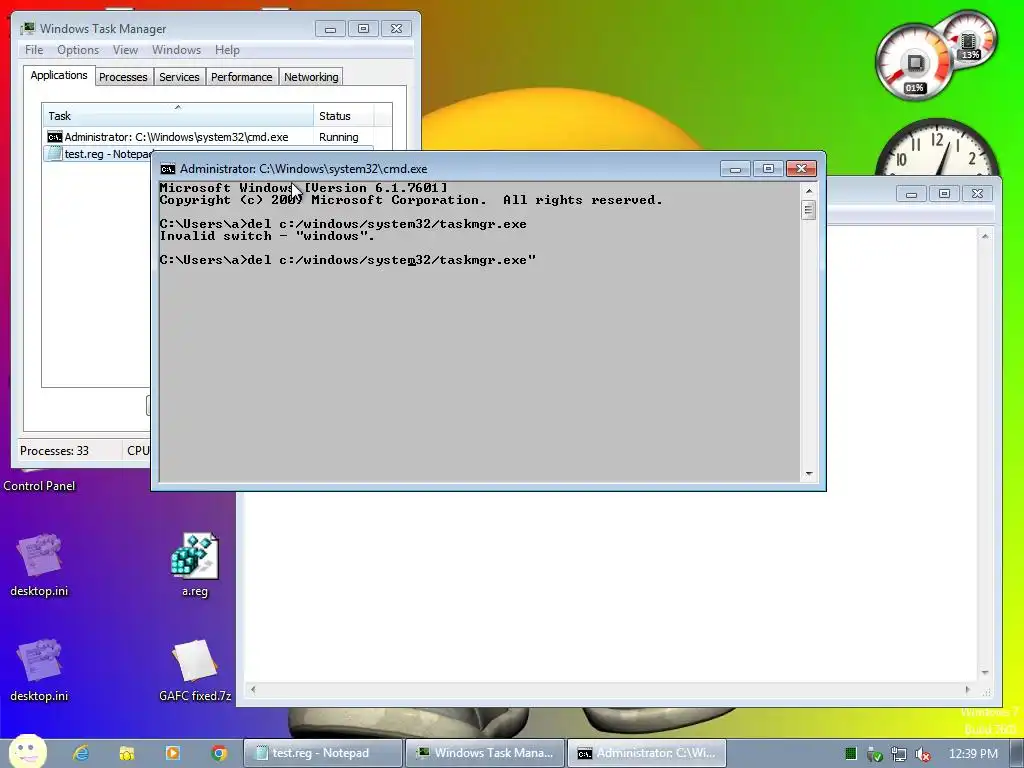Open the Start menu orb

tap(27, 752)
